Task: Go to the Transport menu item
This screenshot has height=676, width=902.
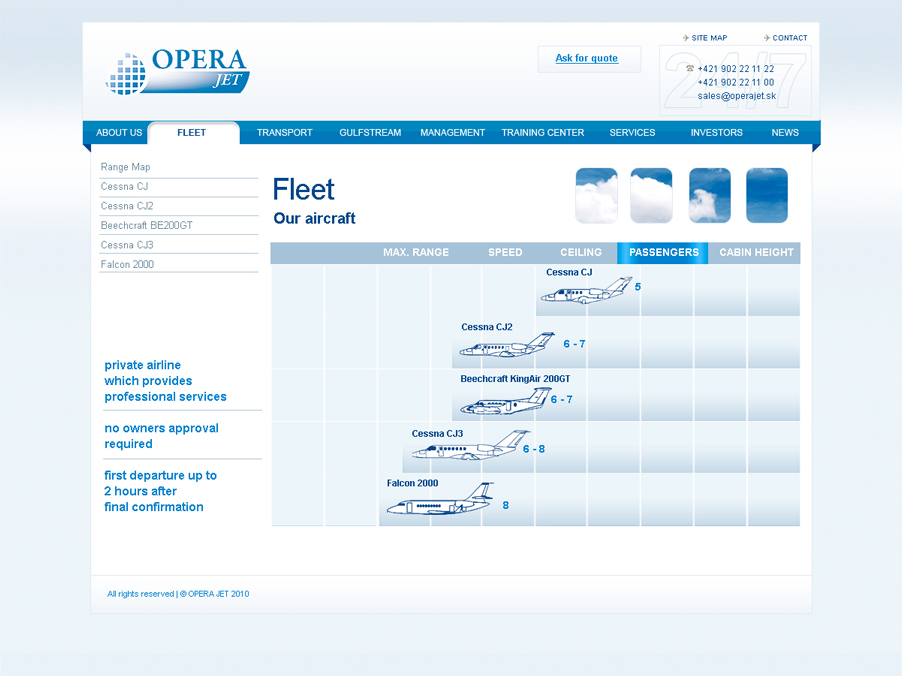Action: [x=284, y=132]
